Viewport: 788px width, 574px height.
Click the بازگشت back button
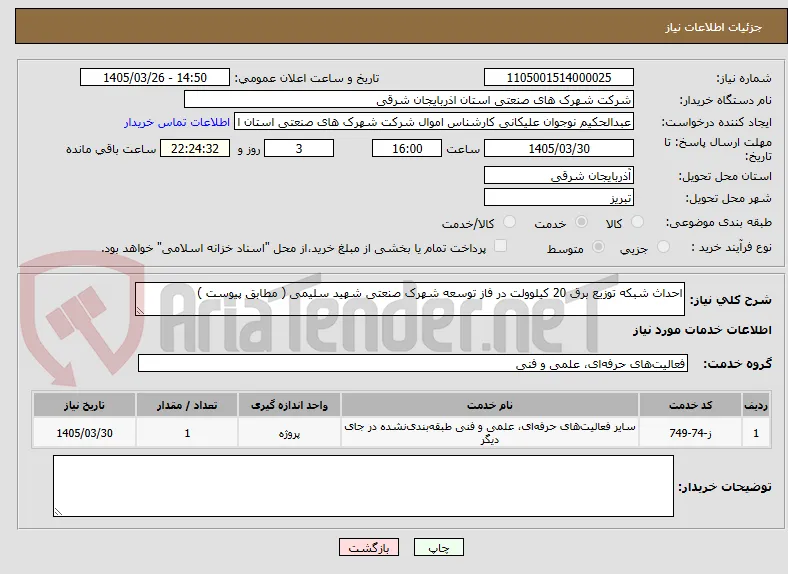pyautogui.click(x=369, y=547)
